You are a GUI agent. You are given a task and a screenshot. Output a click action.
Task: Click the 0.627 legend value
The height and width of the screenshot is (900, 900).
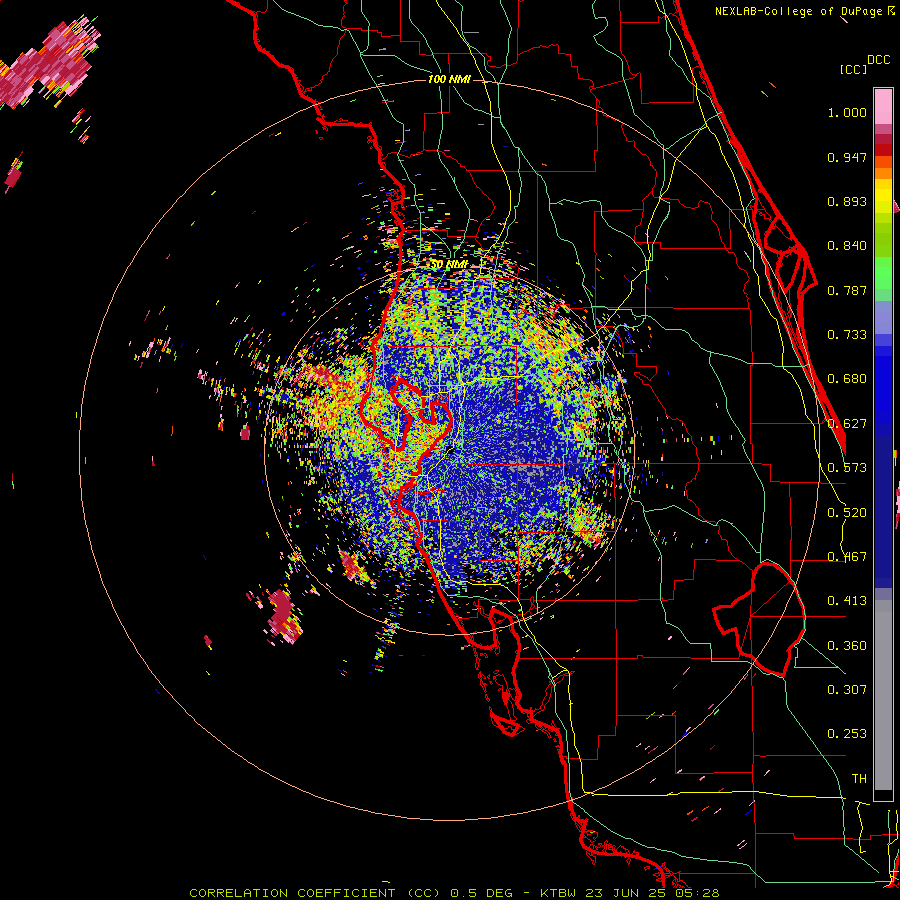point(847,424)
